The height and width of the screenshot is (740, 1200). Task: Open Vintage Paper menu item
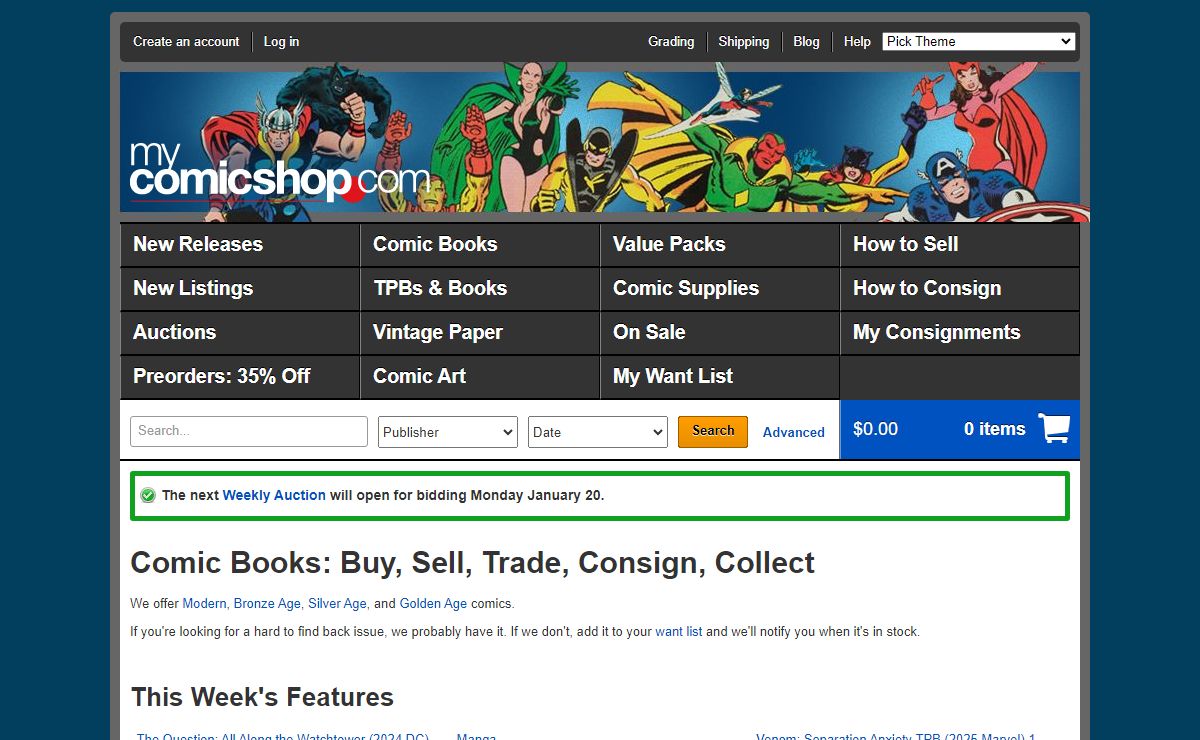point(480,332)
